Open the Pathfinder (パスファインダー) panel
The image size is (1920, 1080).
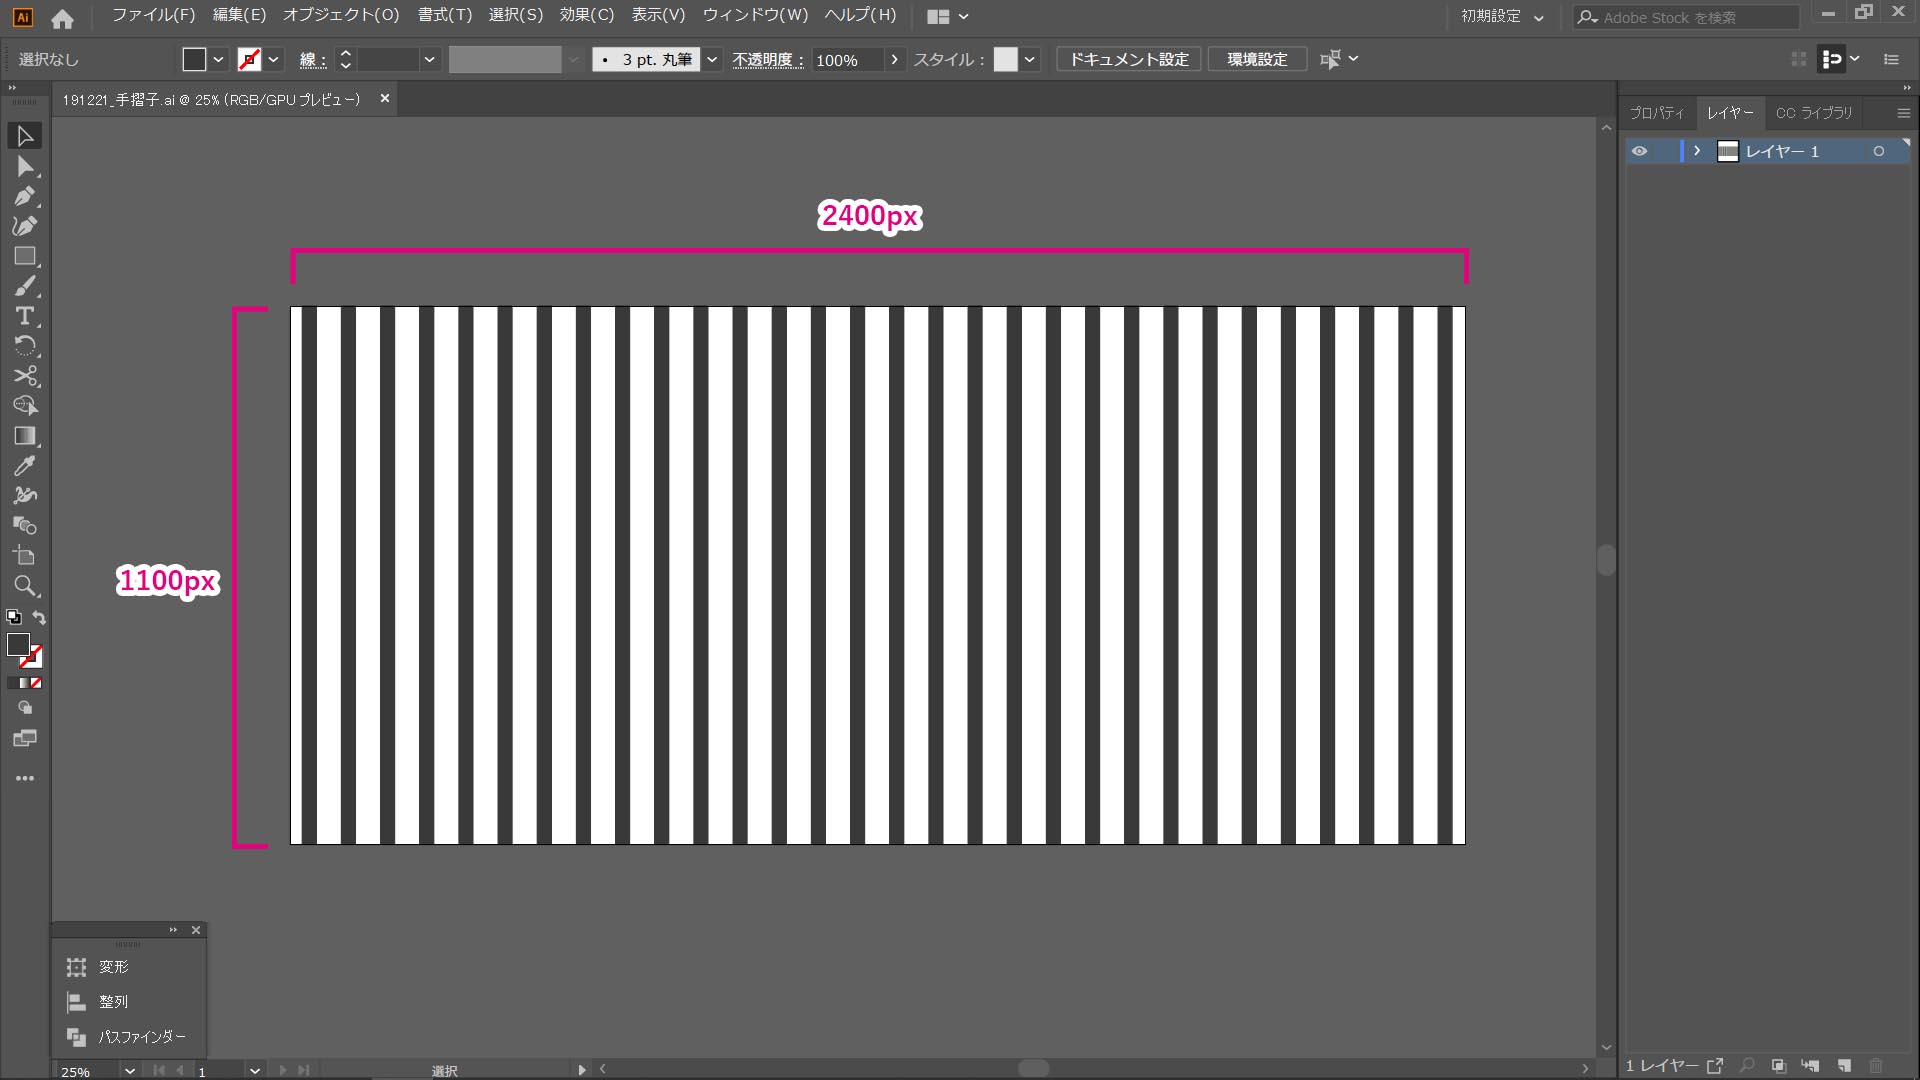click(x=128, y=1037)
